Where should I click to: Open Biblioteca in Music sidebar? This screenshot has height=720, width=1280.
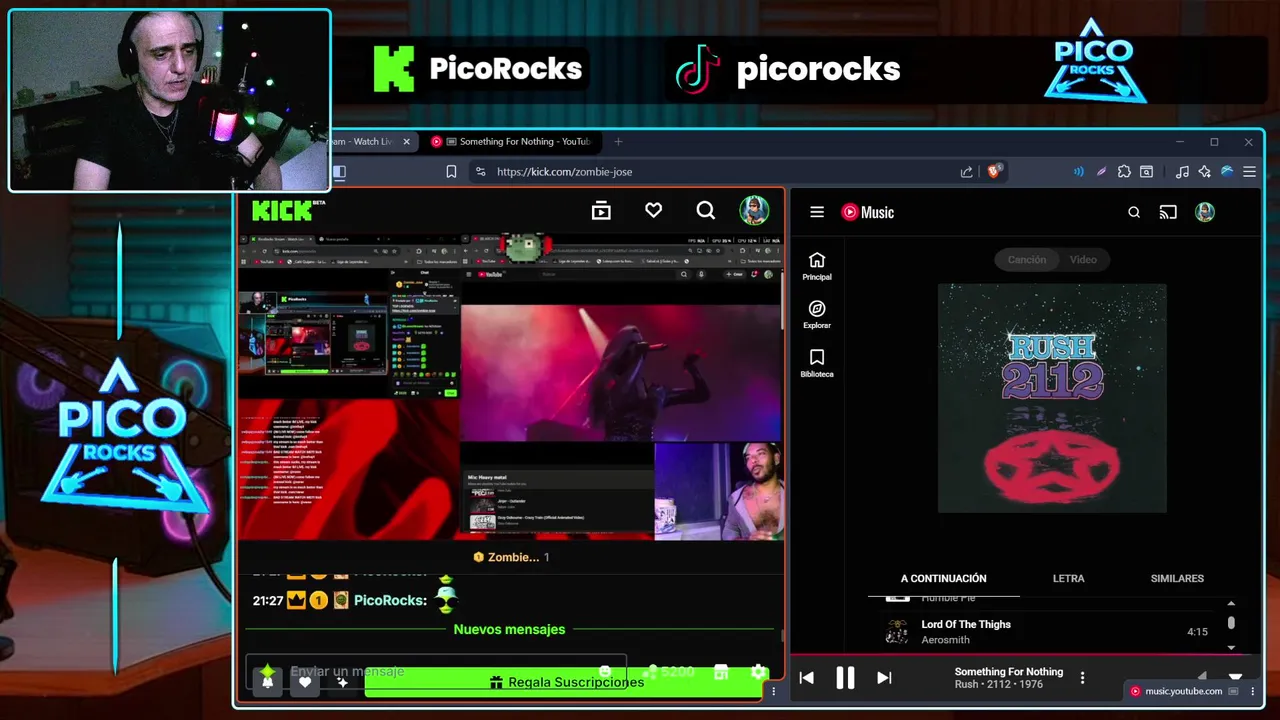tap(817, 364)
